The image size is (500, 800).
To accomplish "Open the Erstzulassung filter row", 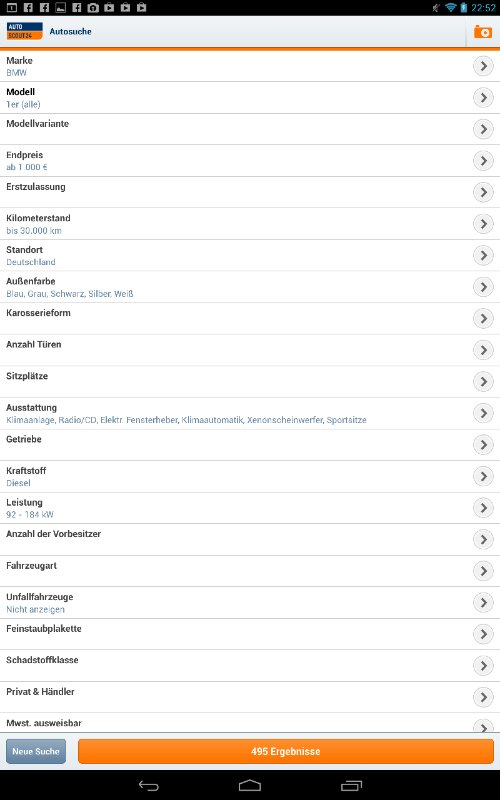I will coord(250,192).
